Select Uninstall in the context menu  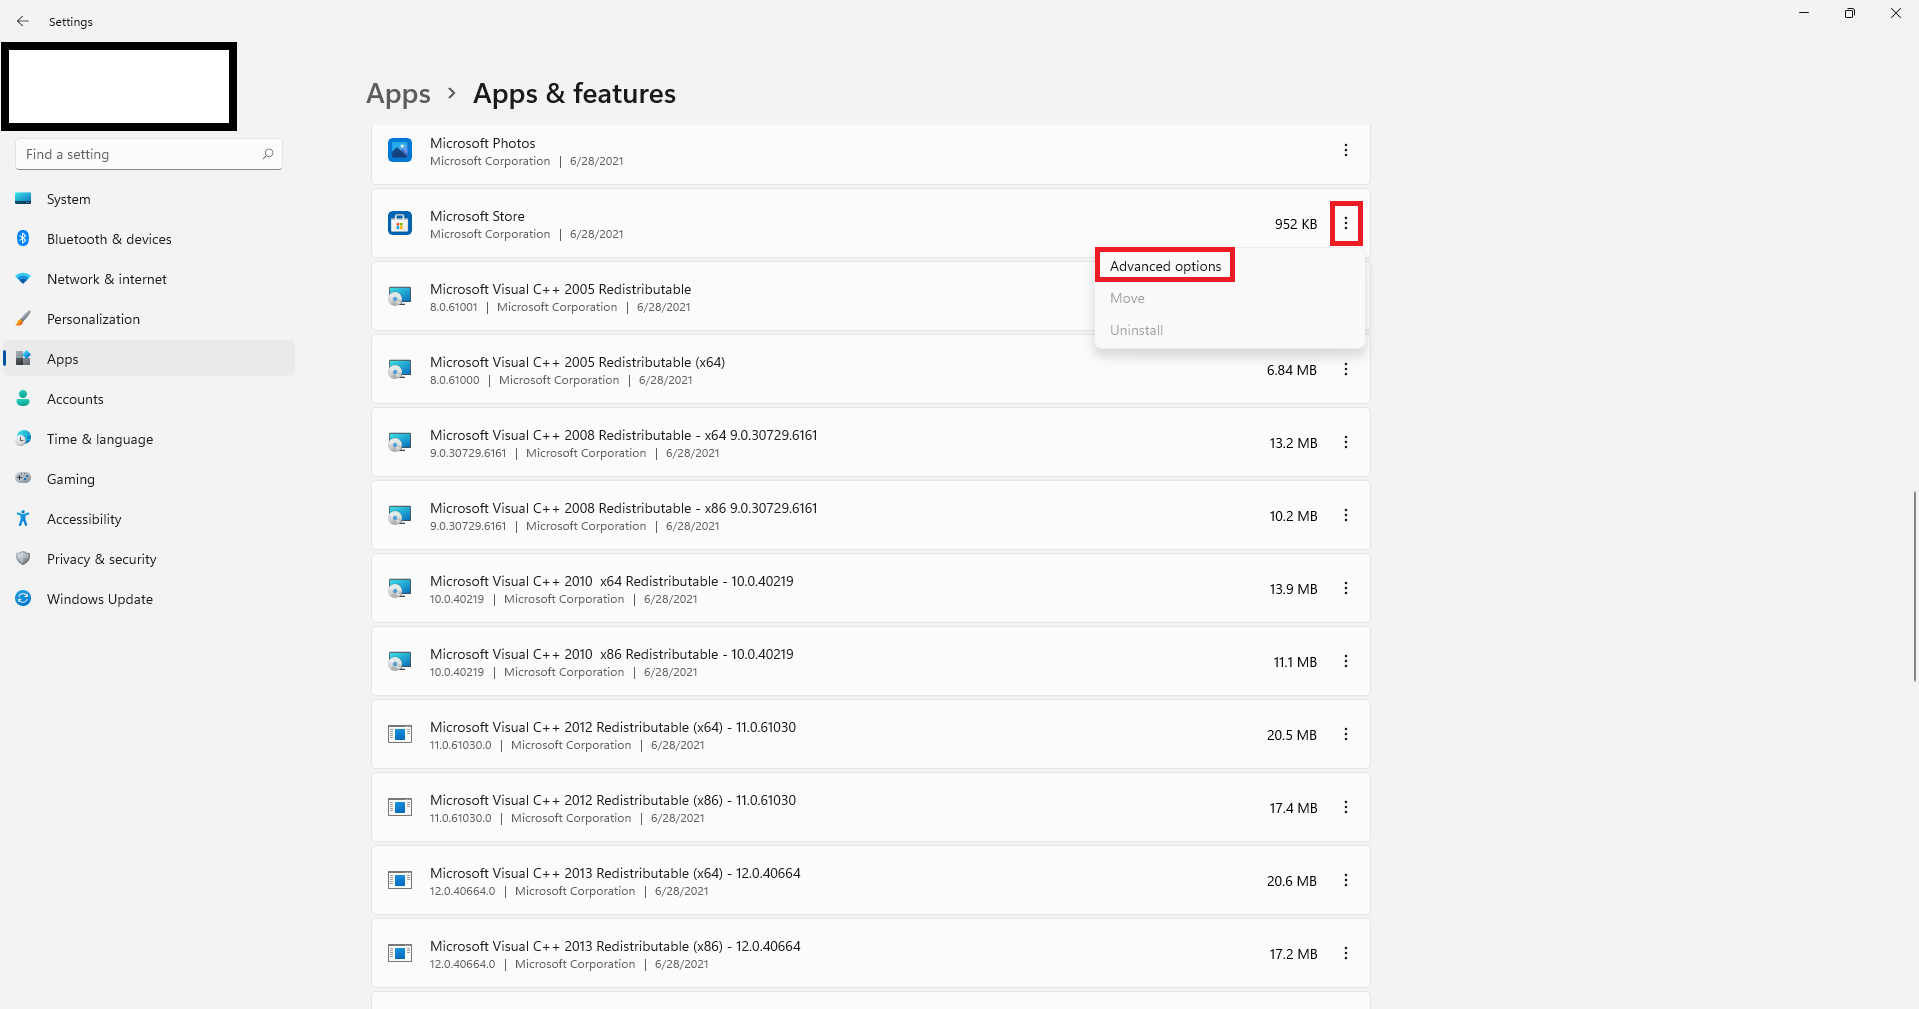pyautogui.click(x=1136, y=330)
